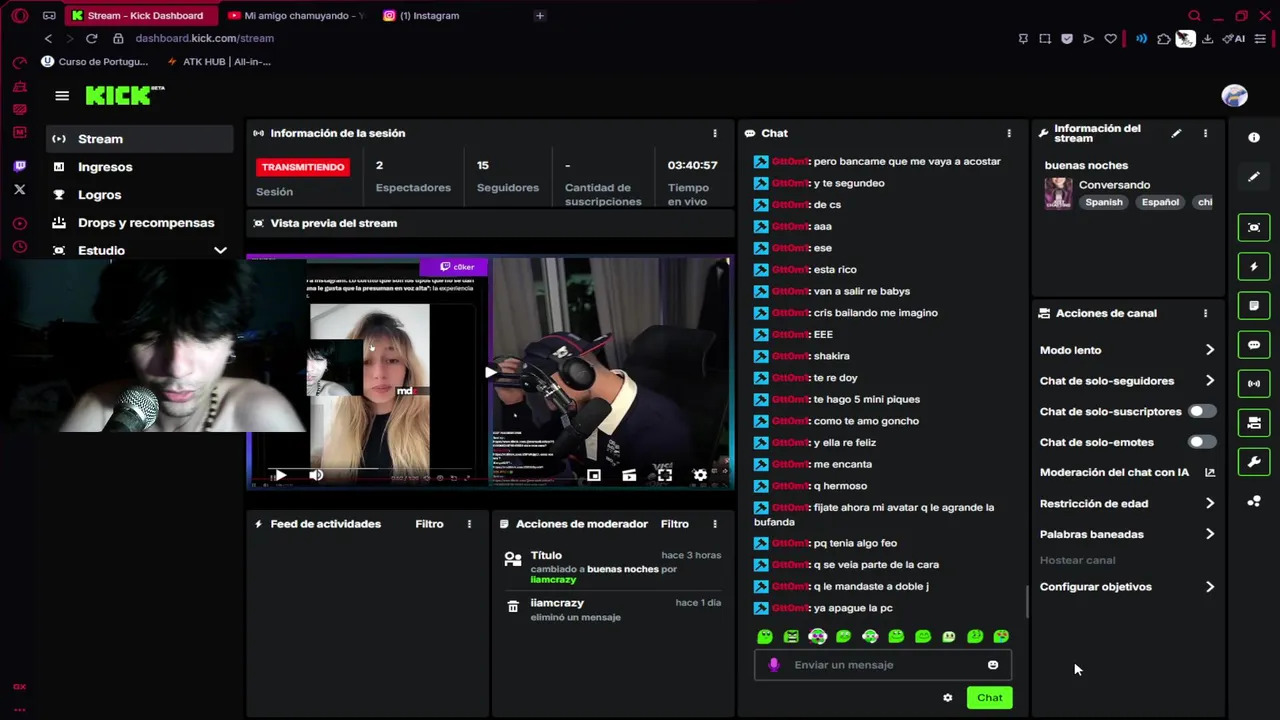The height and width of the screenshot is (720, 1280).
Task: Toggle the channel actions widget icon
Action: tap(1254, 423)
